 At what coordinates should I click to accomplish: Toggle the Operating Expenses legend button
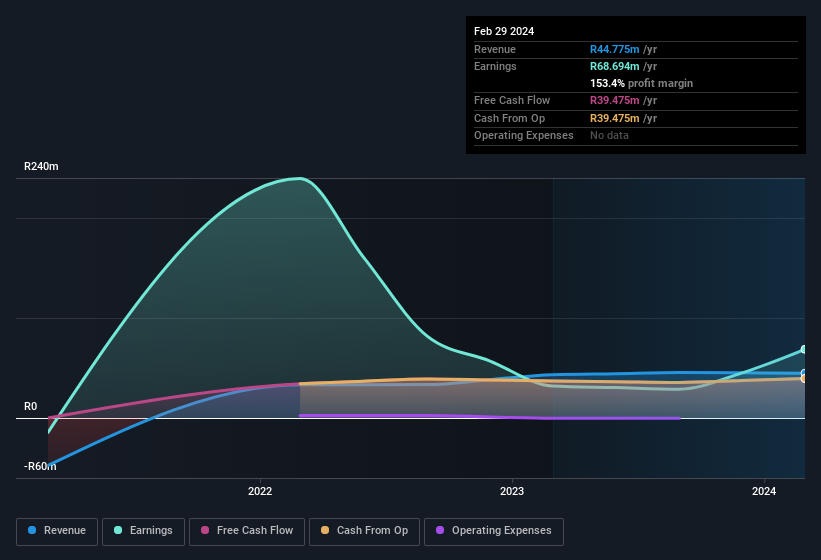[x=494, y=532]
